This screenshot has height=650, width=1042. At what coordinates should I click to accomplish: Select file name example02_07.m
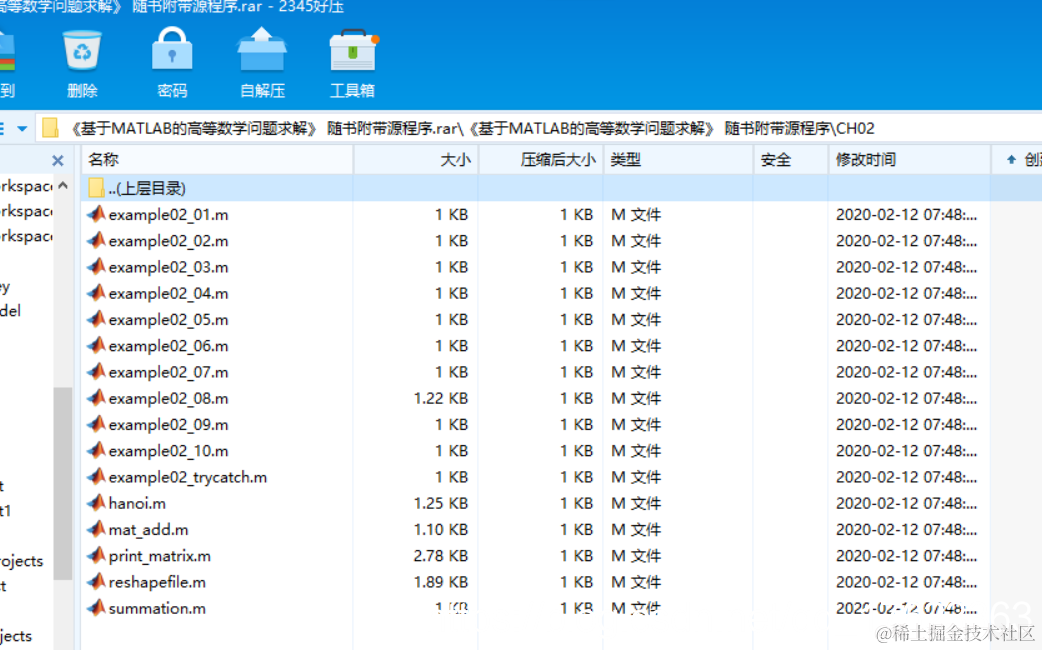pyautogui.click(x=168, y=372)
